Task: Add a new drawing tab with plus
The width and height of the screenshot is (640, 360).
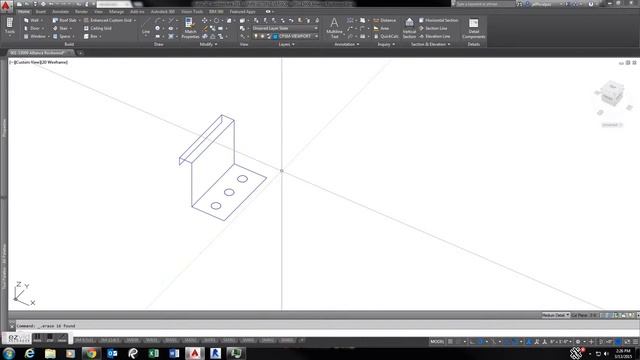Action: tap(80, 53)
